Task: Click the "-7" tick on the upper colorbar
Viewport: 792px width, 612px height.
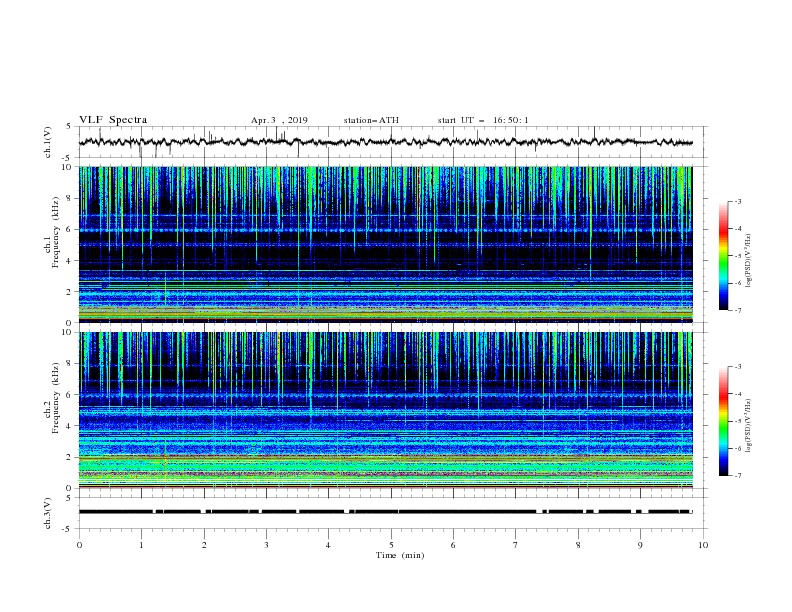Action: click(737, 310)
